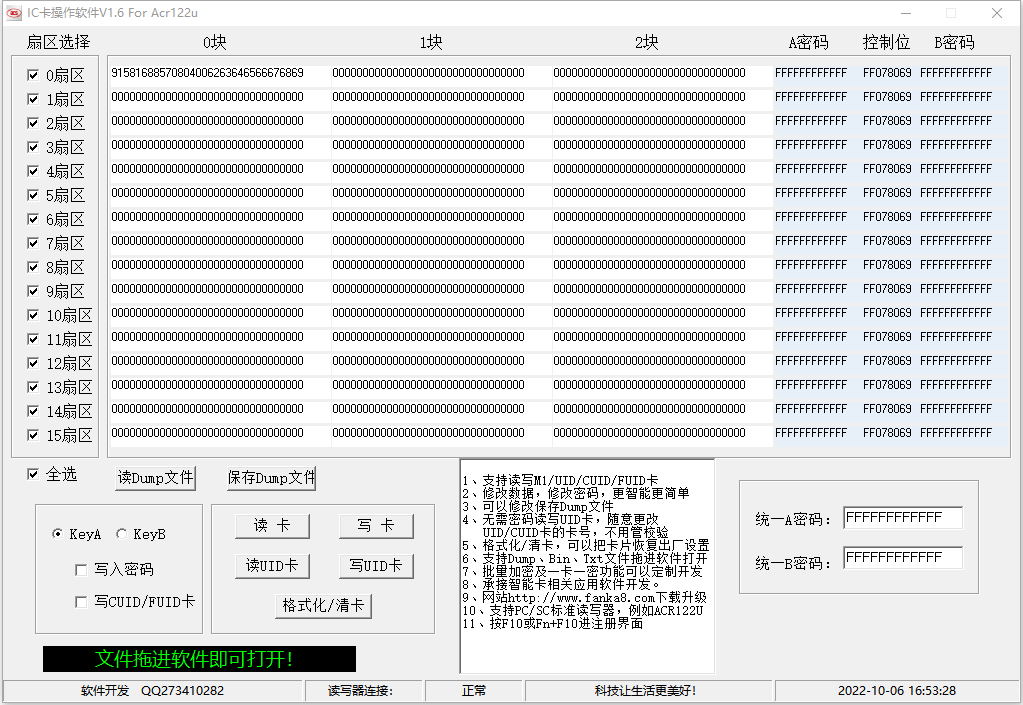The height and width of the screenshot is (705, 1023).
Task: Click sector 7 A密码 key cell
Action: pos(811,241)
